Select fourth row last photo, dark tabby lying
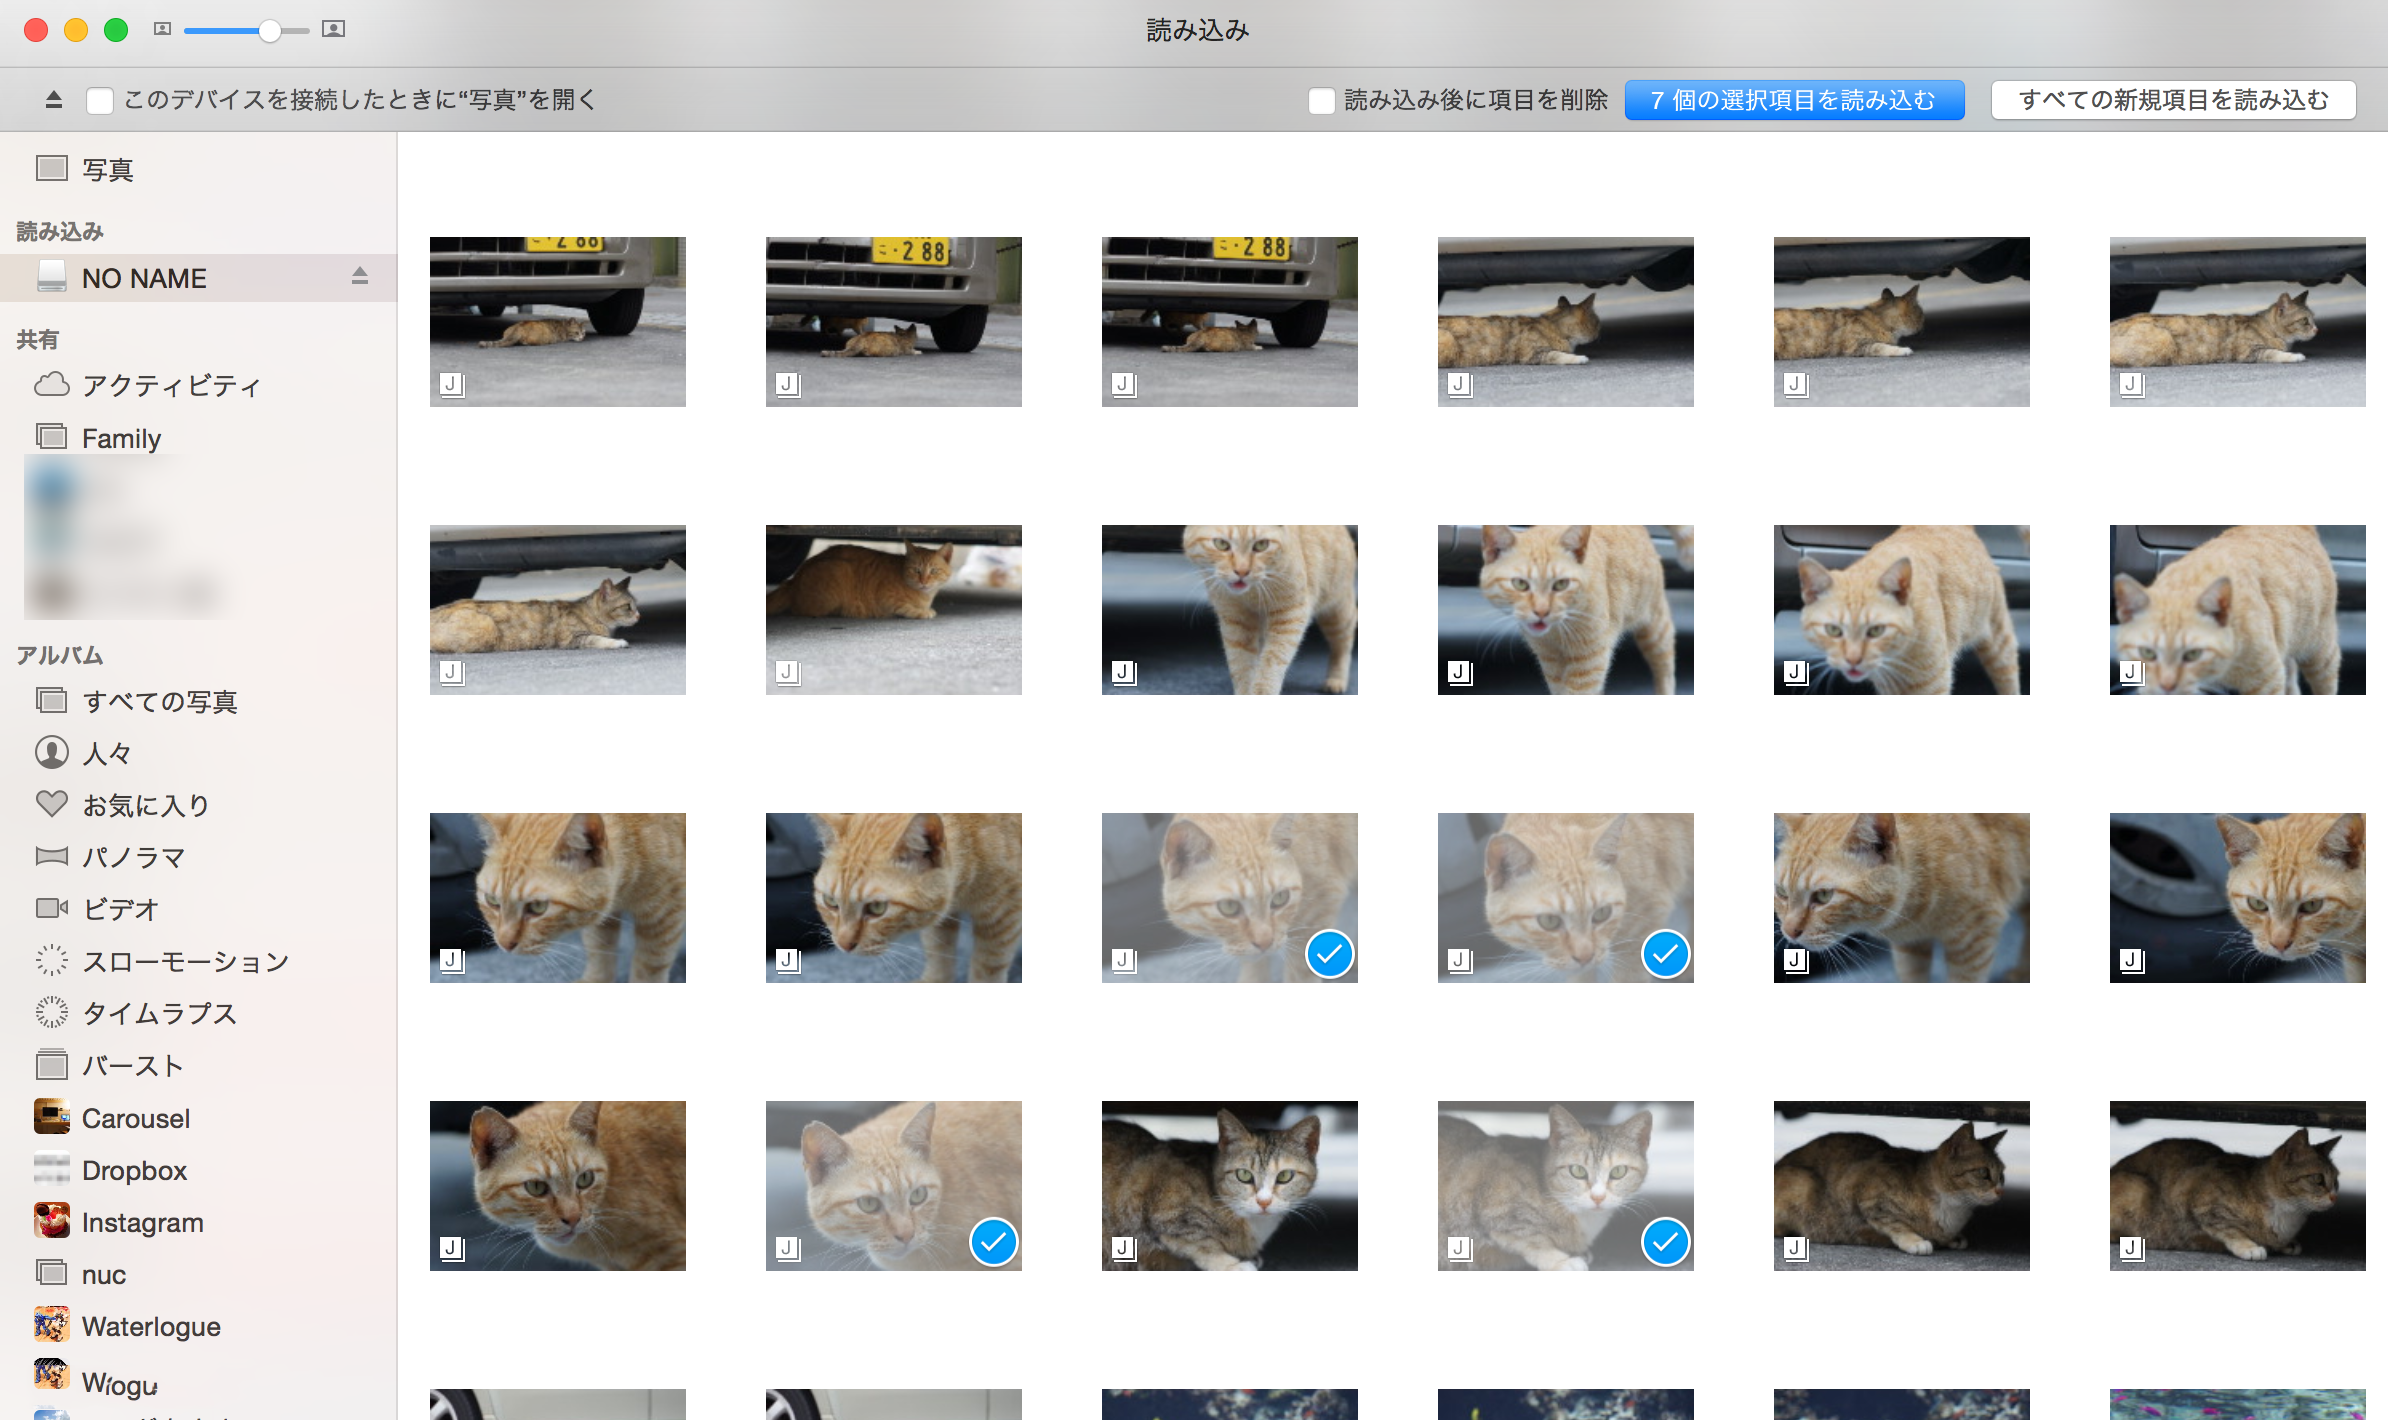The width and height of the screenshot is (2388, 1420). [2238, 1186]
